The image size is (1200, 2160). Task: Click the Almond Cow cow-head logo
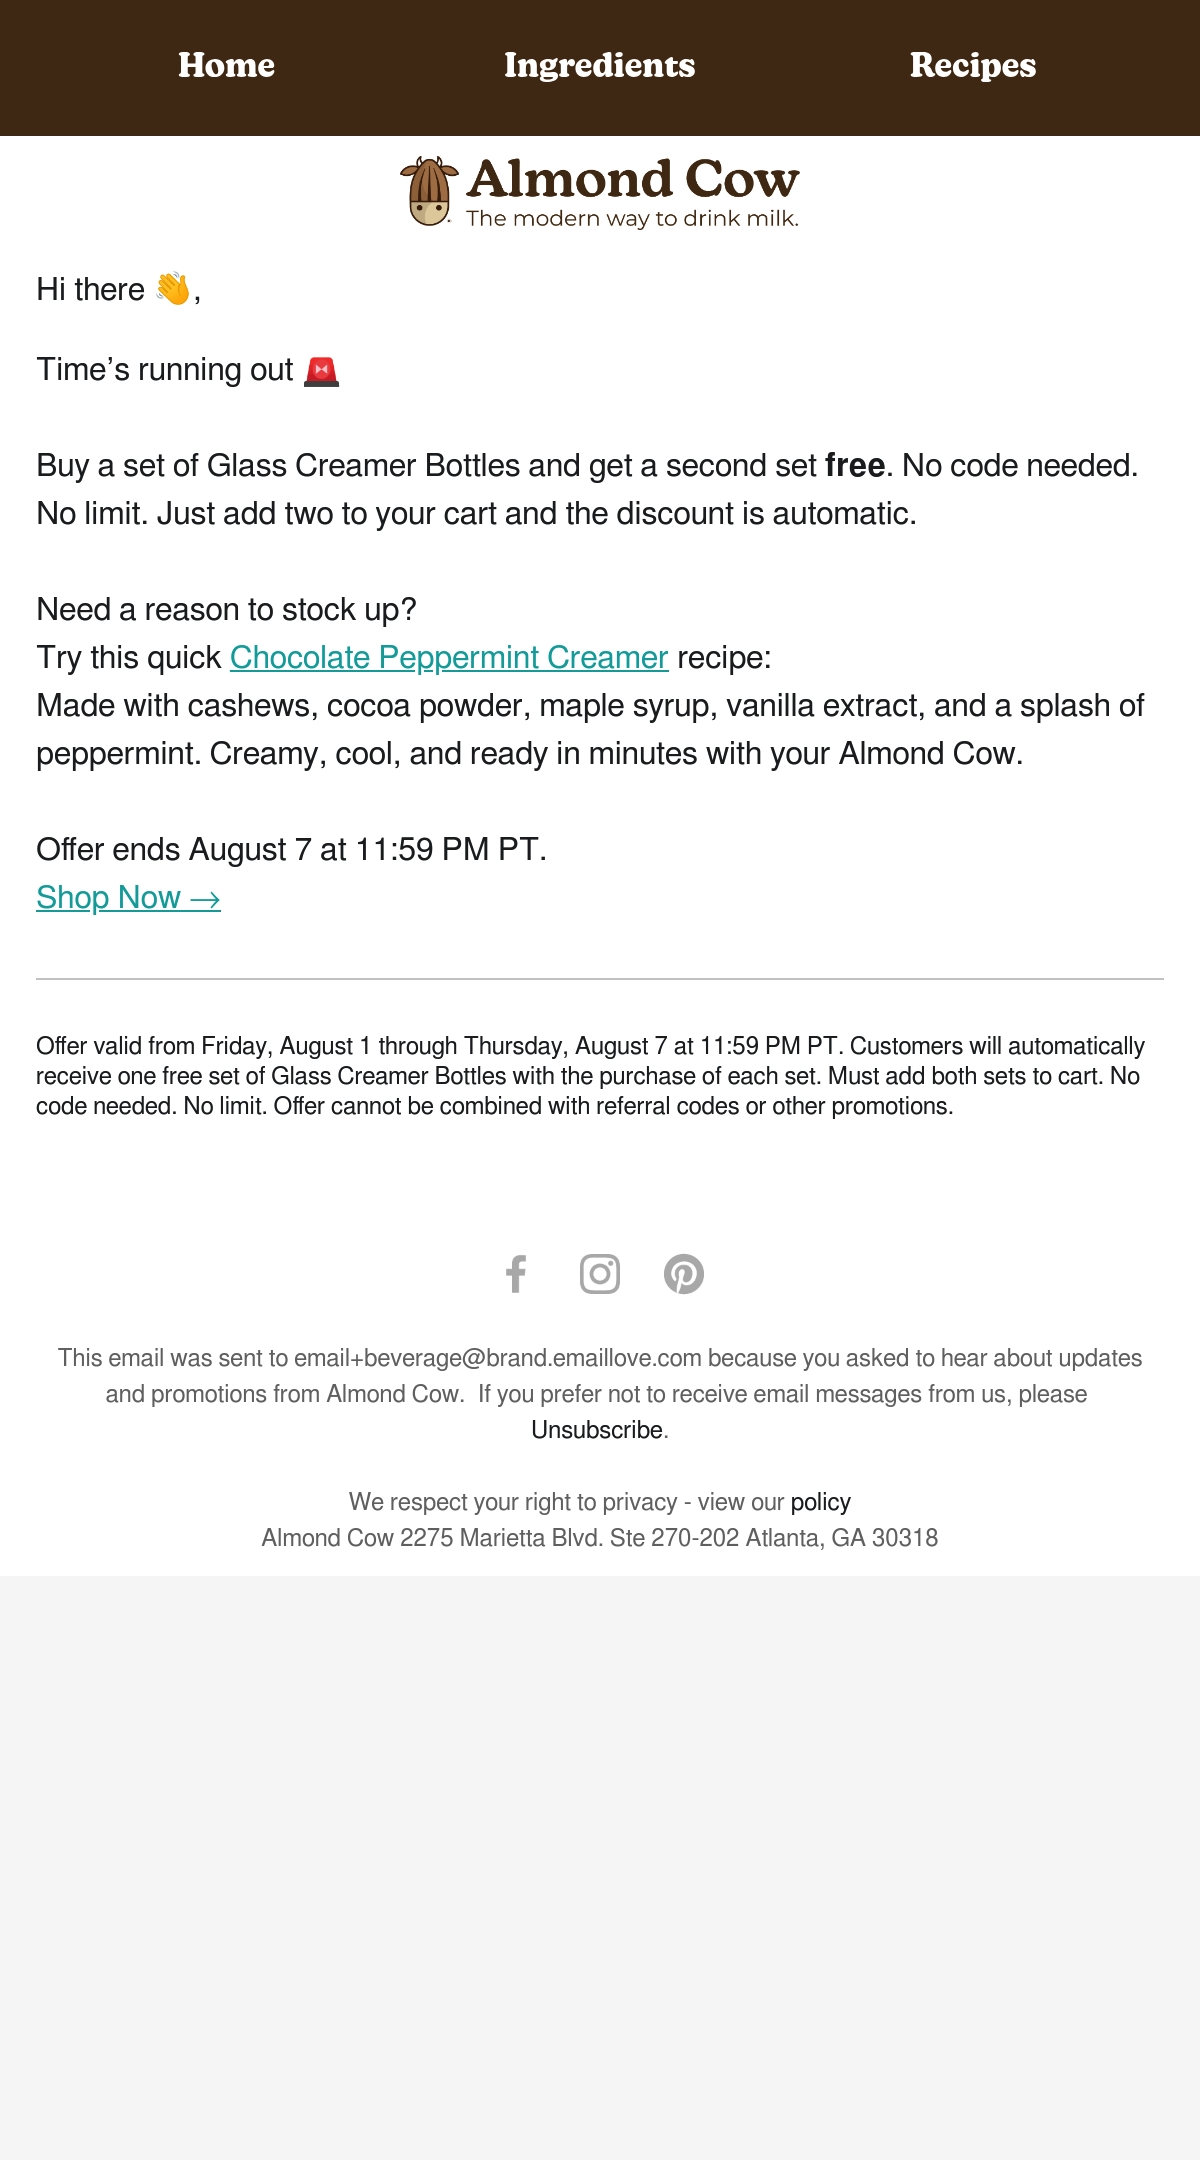tap(429, 191)
